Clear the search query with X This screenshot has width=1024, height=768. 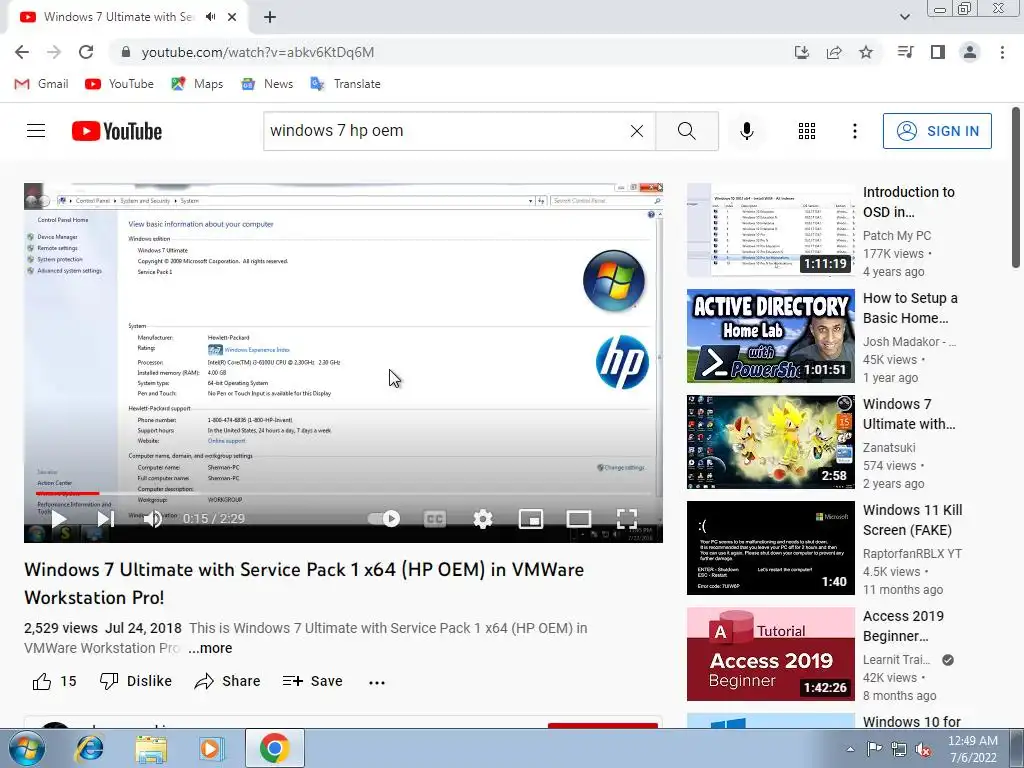coord(637,131)
